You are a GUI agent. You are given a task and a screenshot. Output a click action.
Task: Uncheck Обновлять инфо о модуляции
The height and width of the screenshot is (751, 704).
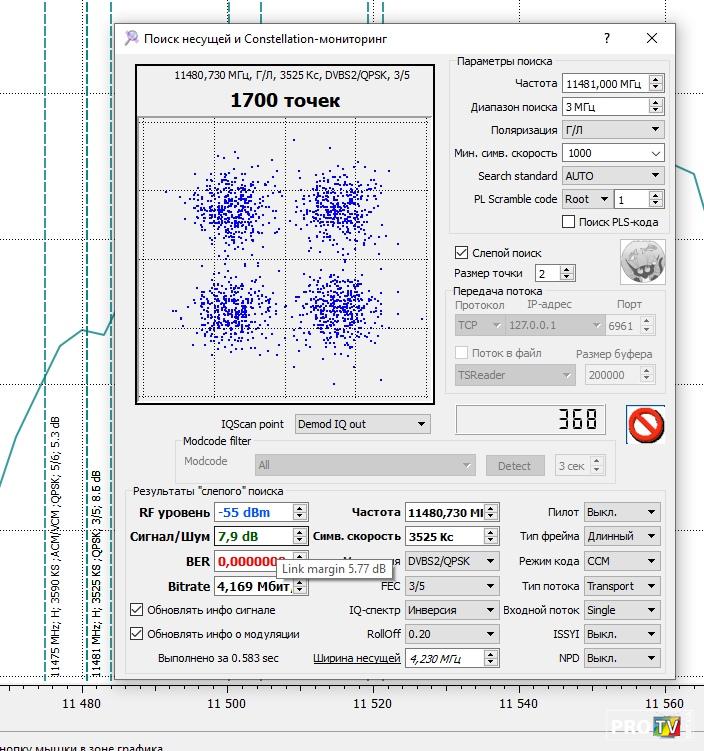pos(137,633)
